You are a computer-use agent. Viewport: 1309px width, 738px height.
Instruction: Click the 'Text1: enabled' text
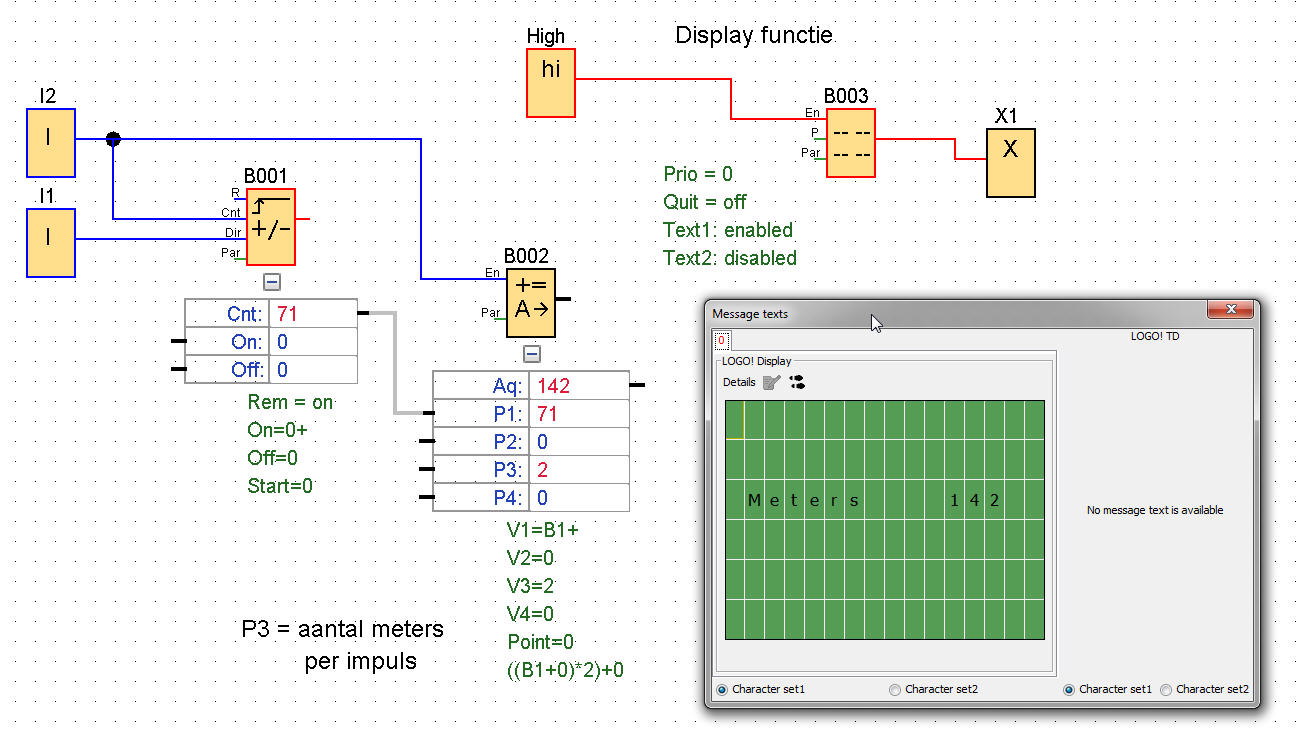click(728, 230)
